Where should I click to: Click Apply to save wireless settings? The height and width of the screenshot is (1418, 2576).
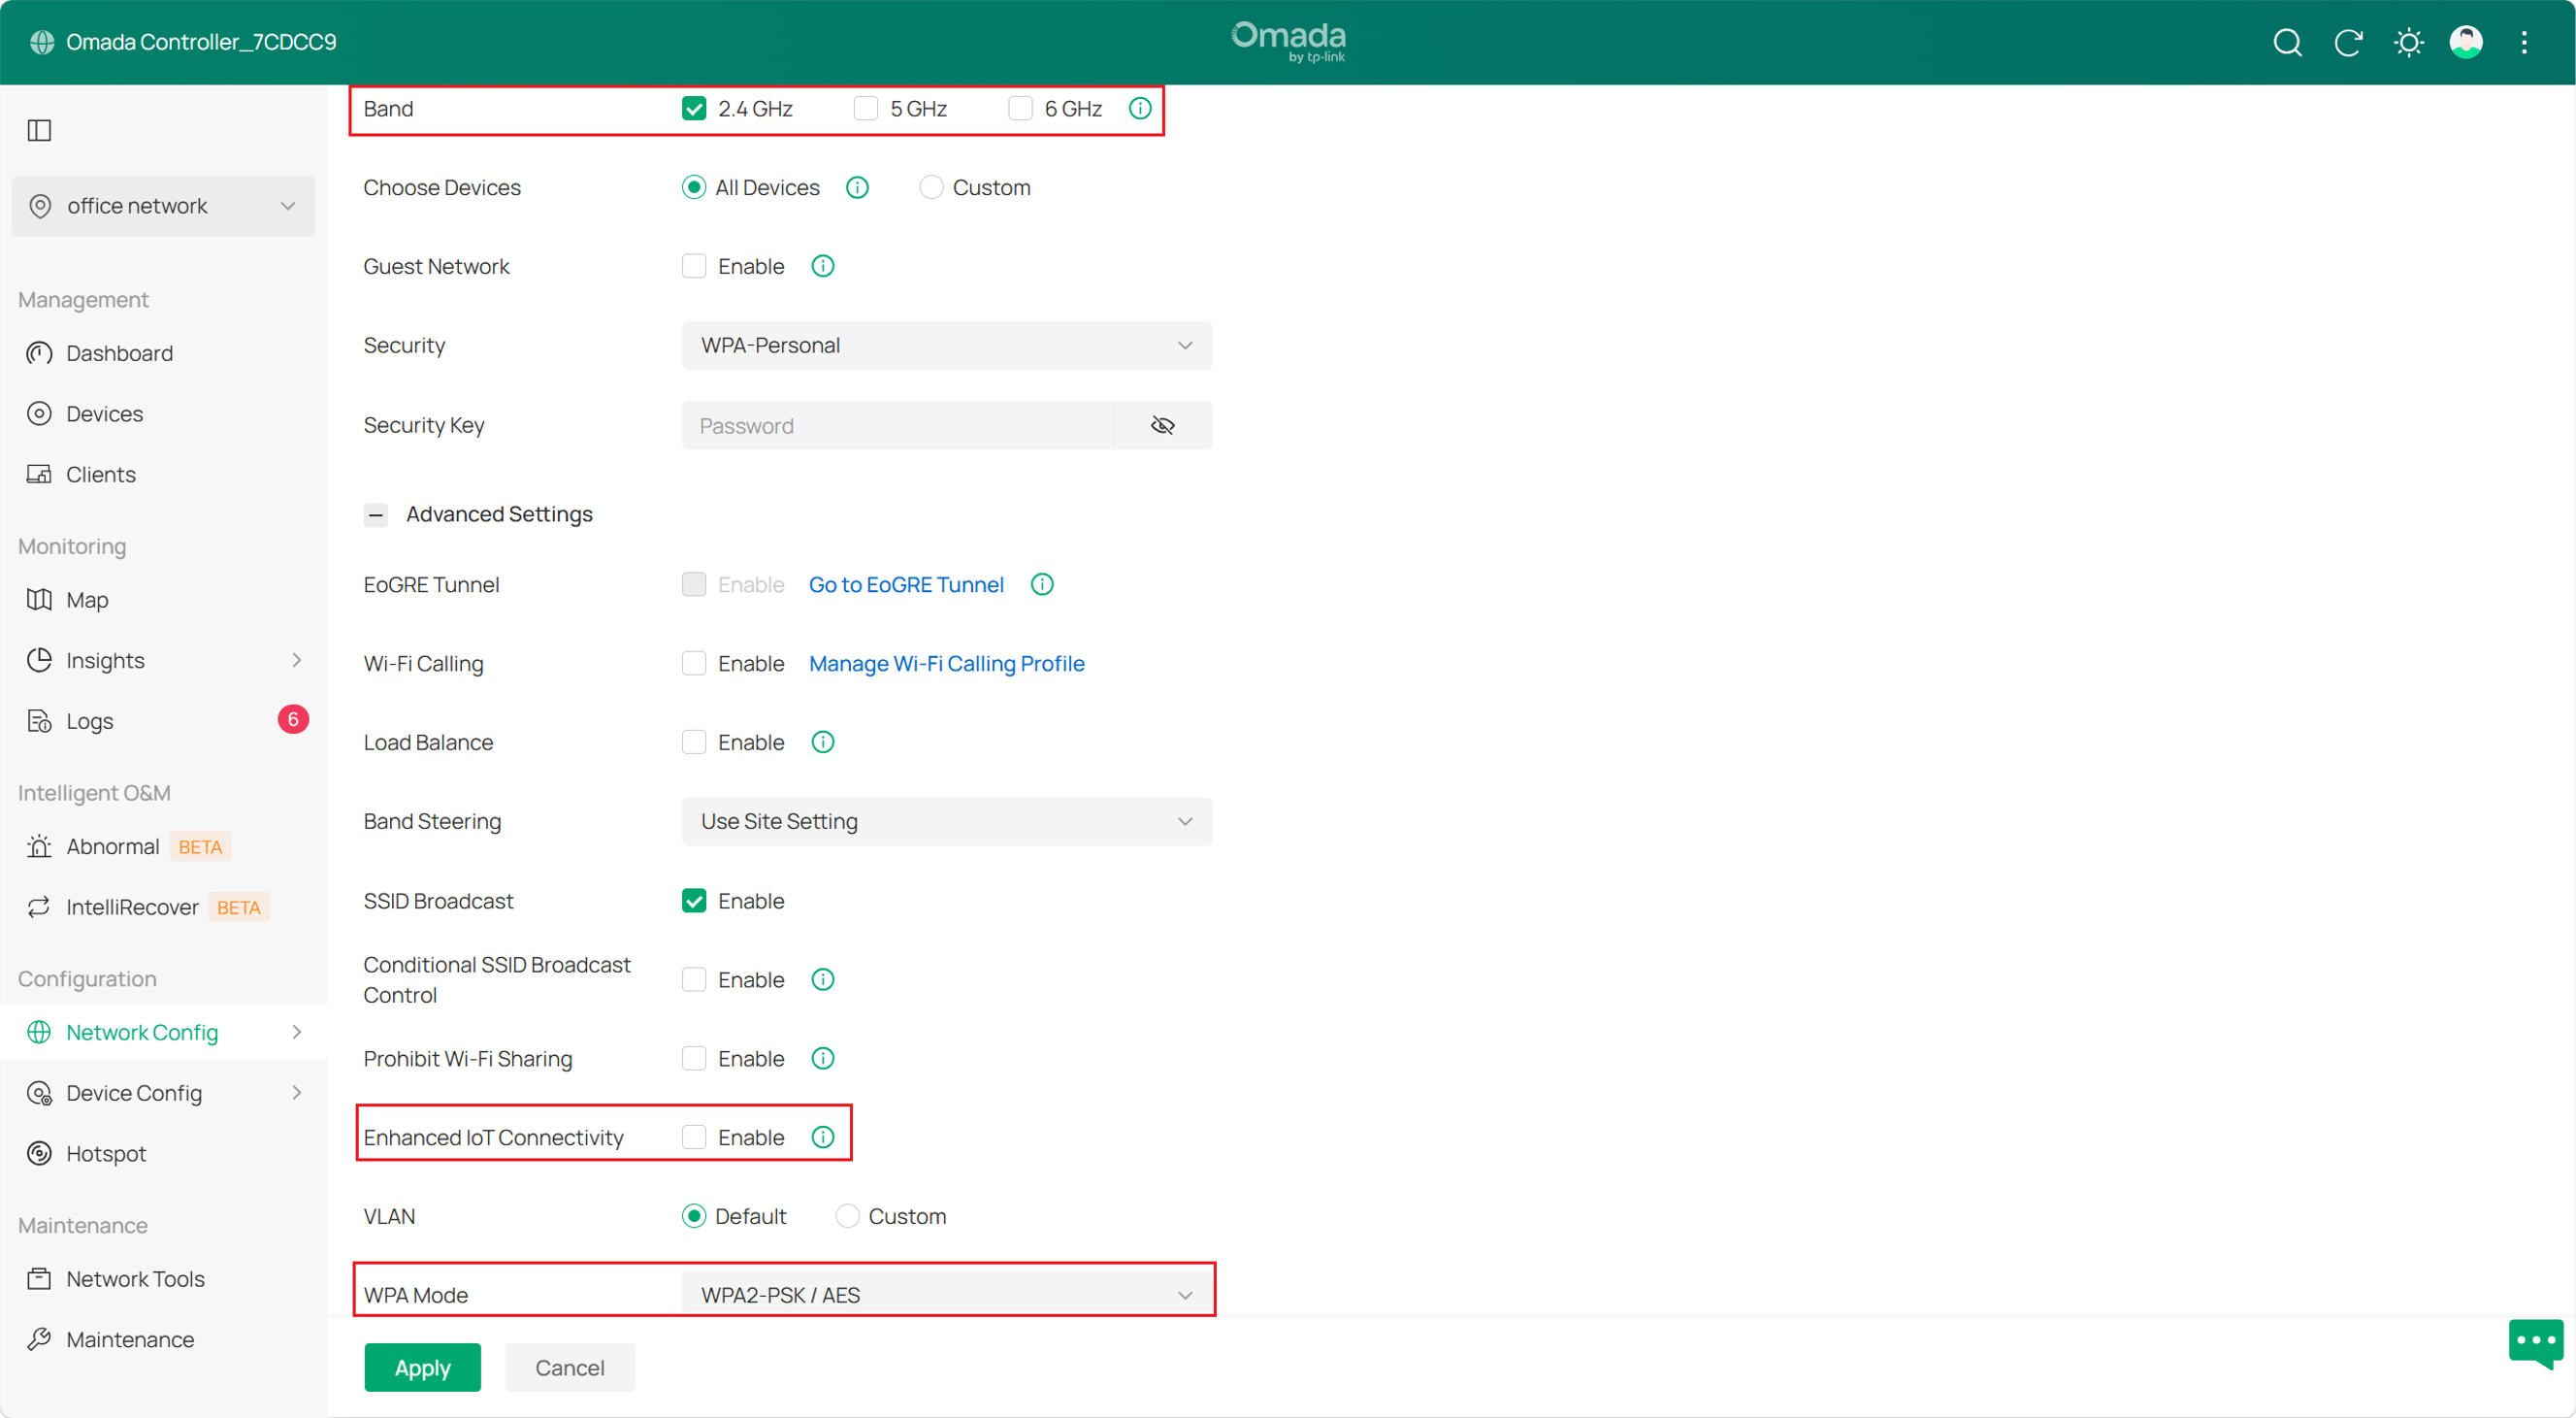point(422,1367)
